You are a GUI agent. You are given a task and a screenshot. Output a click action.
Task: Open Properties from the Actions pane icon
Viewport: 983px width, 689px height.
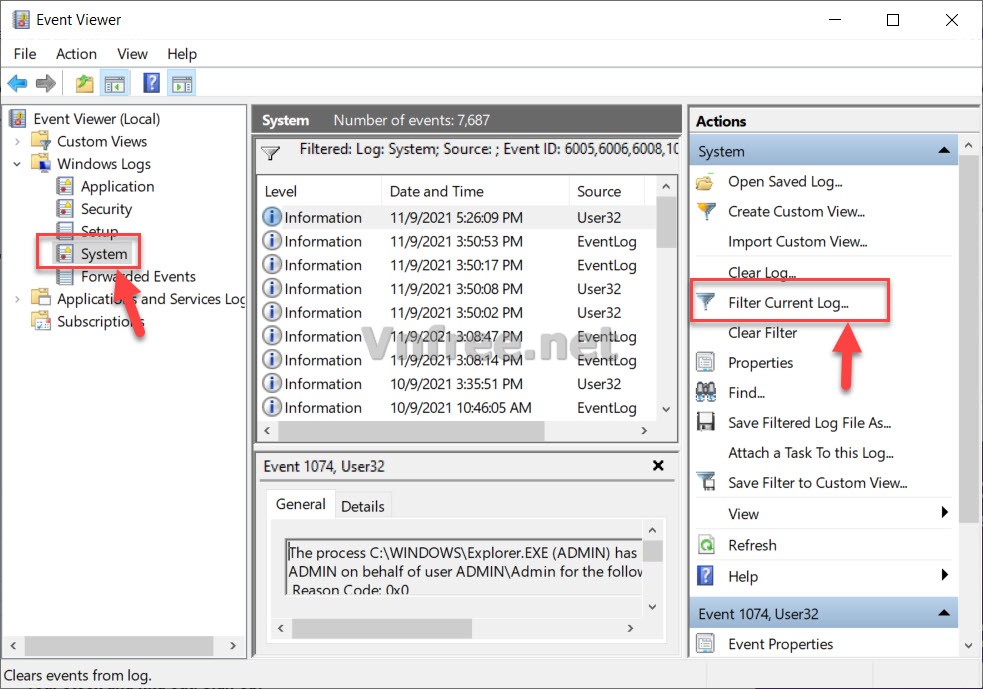point(703,362)
